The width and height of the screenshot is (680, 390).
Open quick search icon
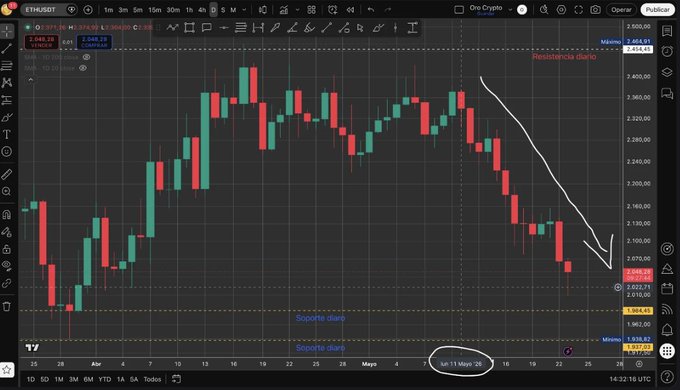point(544,10)
